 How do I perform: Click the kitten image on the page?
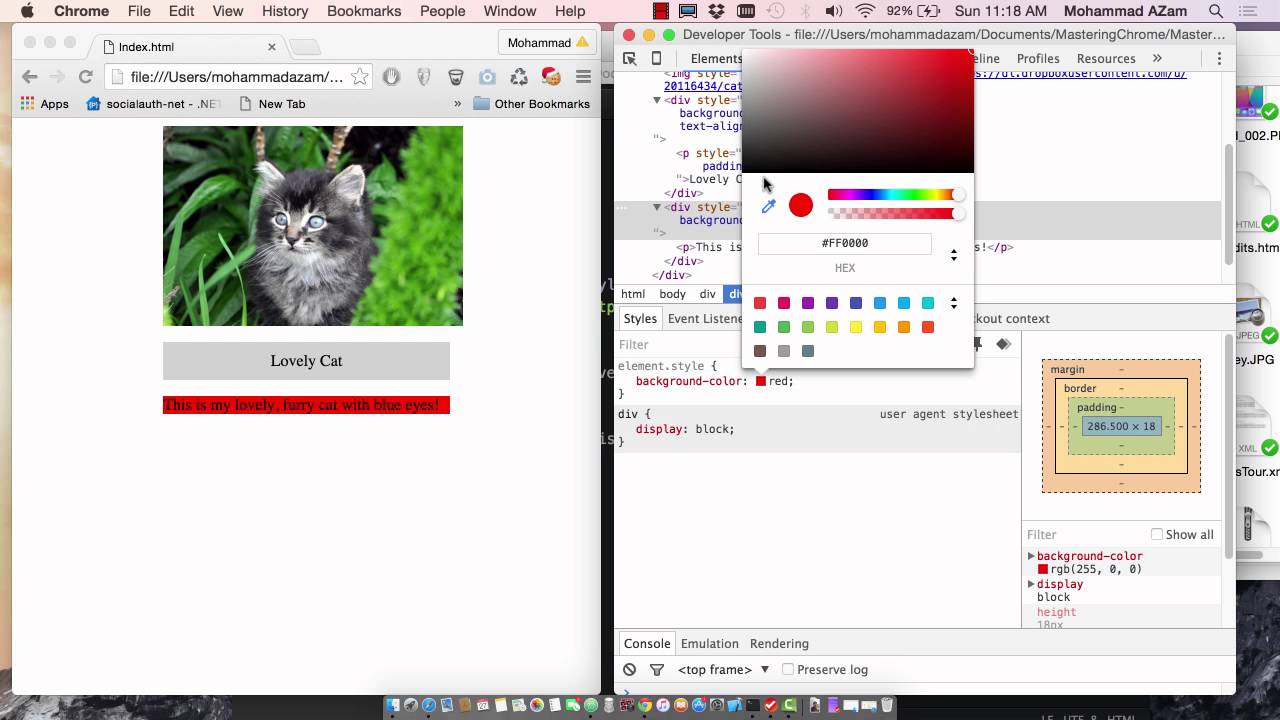click(313, 226)
